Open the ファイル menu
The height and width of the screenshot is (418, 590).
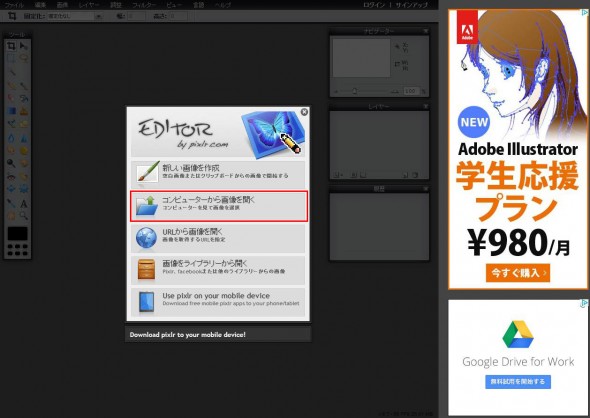click(14, 5)
